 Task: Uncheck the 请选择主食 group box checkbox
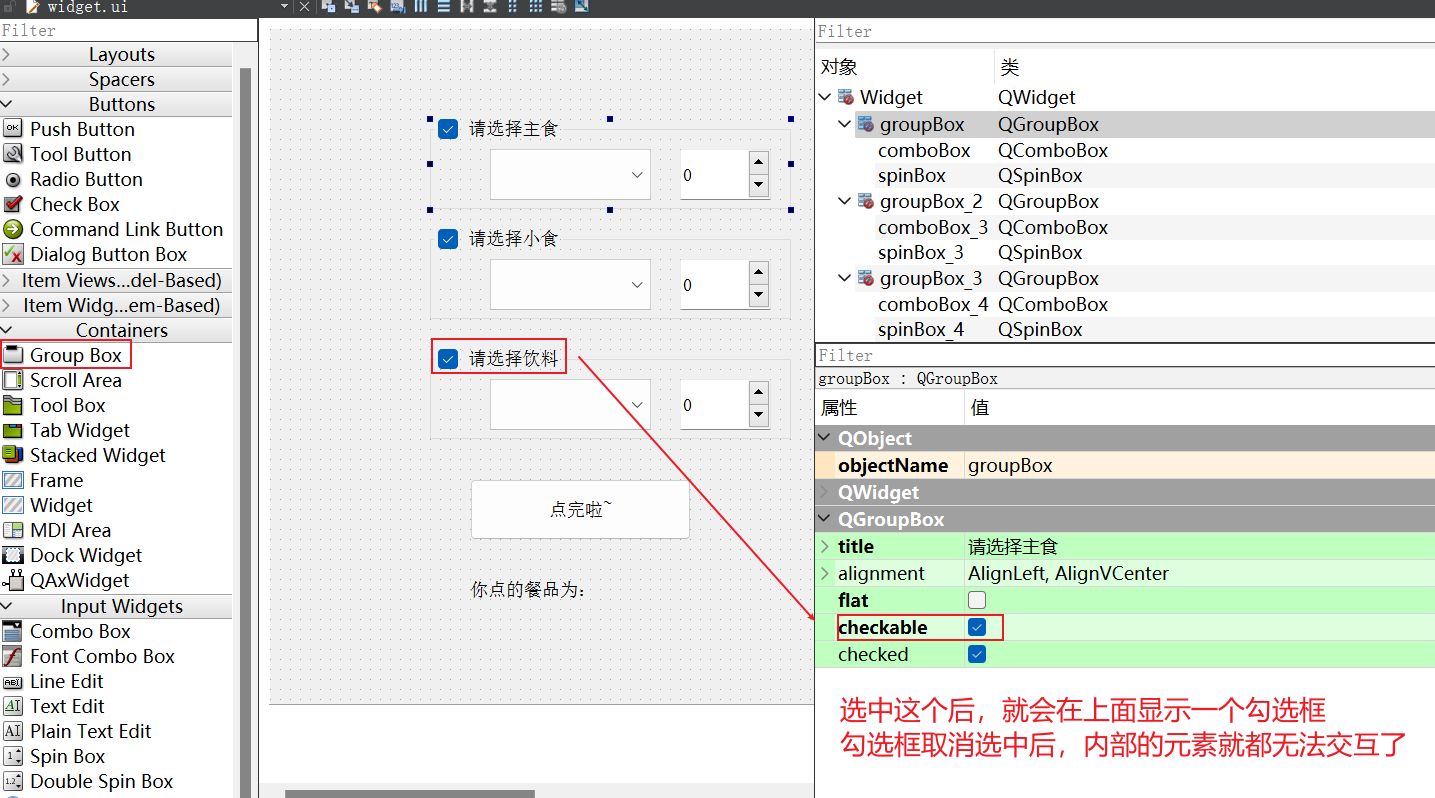(448, 129)
